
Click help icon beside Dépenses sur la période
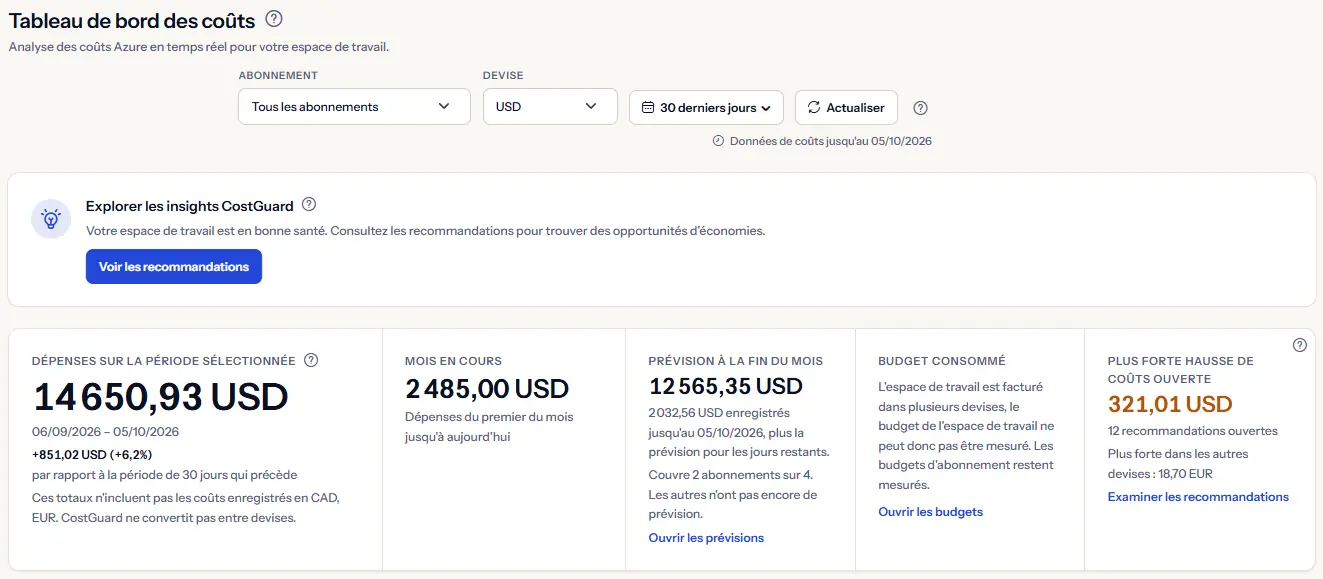tap(311, 360)
